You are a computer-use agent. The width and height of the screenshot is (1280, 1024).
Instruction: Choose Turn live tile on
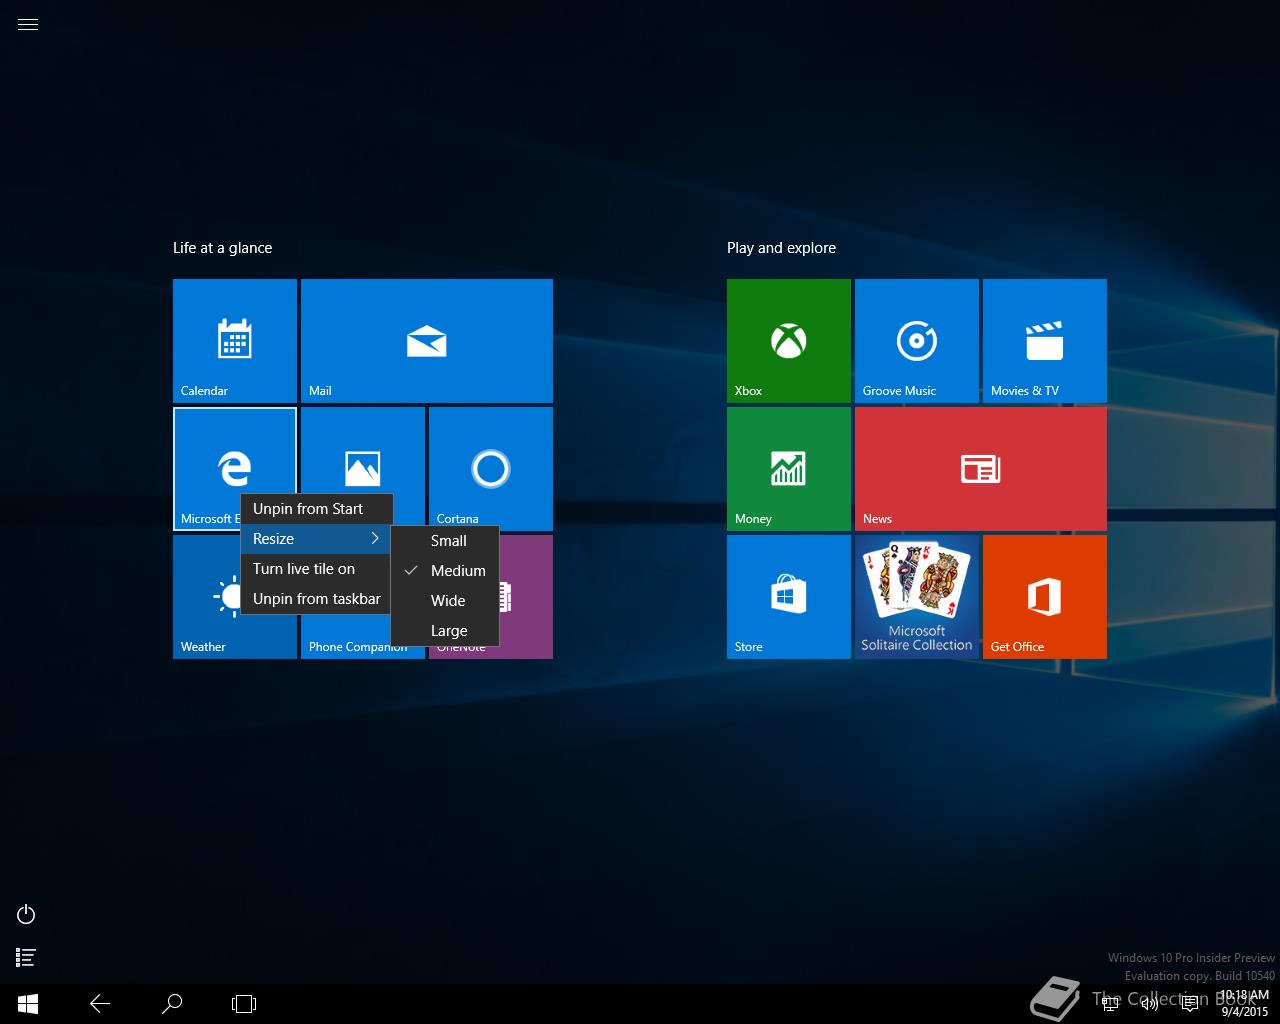[317, 569]
